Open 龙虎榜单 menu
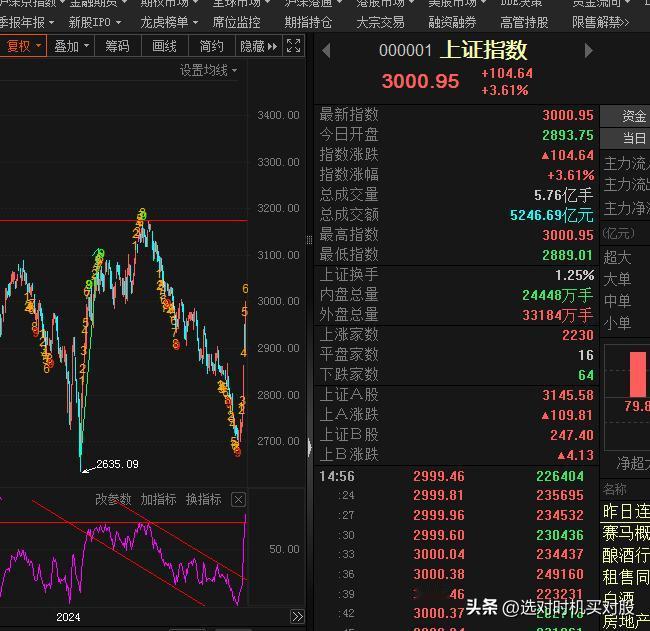 click(x=169, y=22)
